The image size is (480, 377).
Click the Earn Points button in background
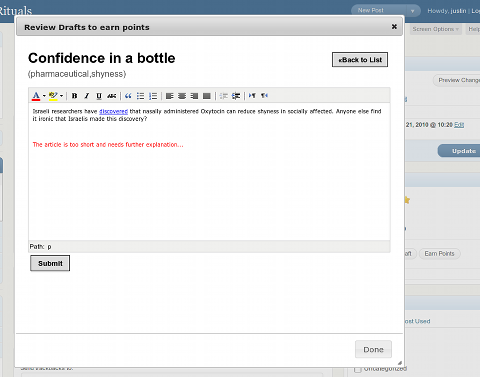pyautogui.click(x=439, y=254)
